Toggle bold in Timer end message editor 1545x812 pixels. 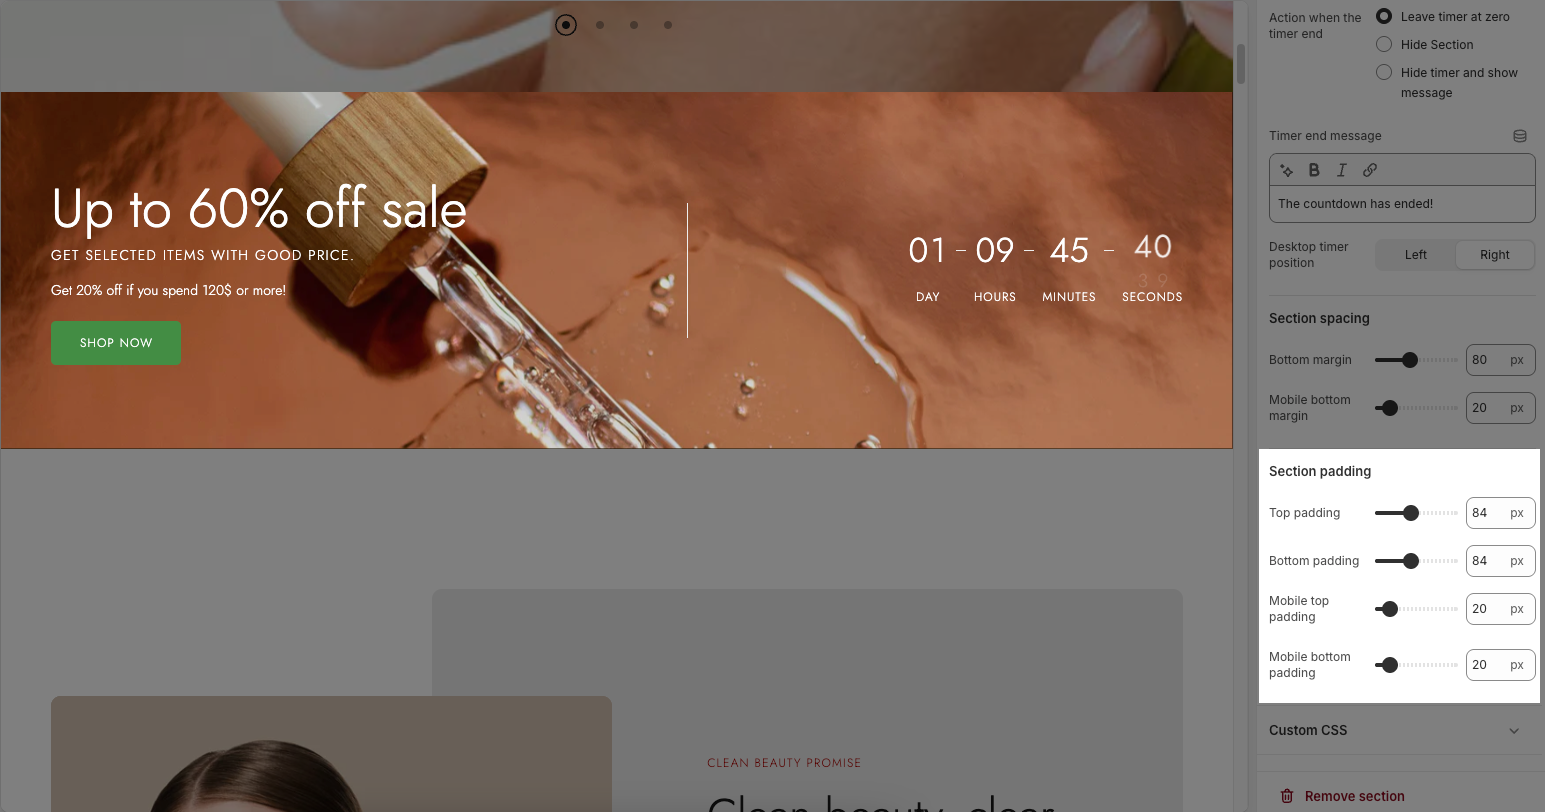1314,170
